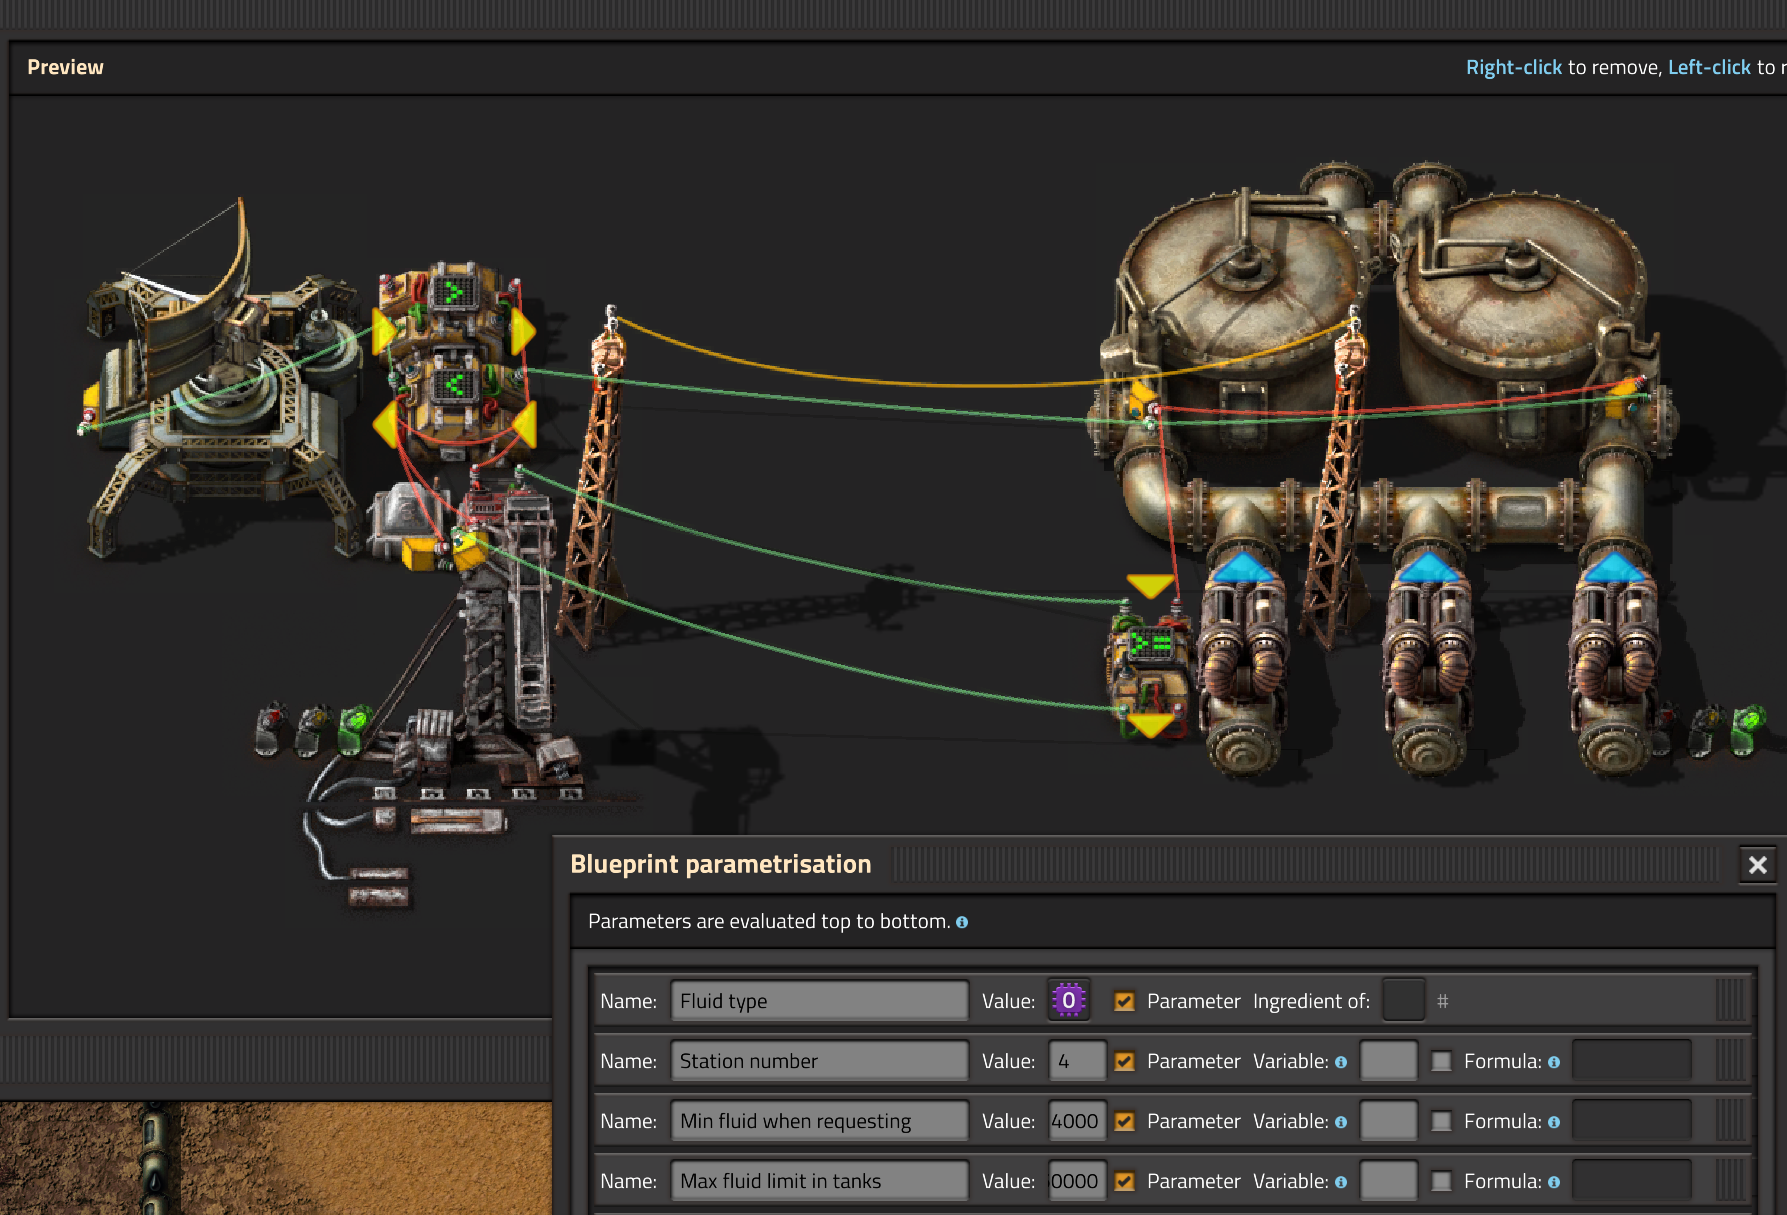Grab the reorder handle of Fluid type row
1787x1215 pixels.
pos(1730,1000)
